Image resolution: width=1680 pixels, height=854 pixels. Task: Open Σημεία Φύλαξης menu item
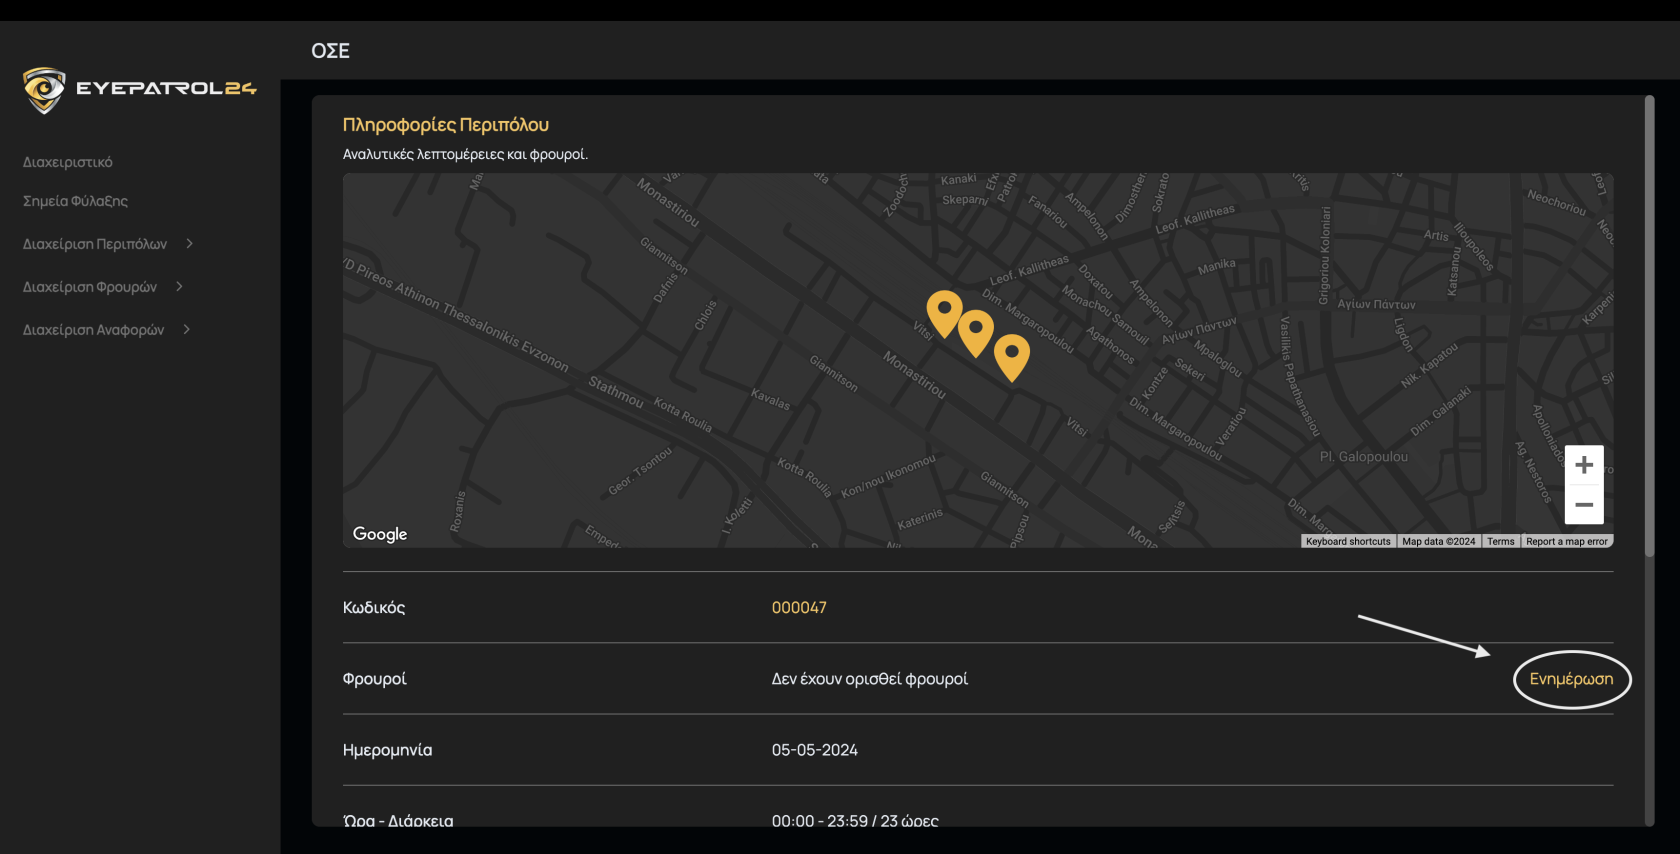coord(75,201)
